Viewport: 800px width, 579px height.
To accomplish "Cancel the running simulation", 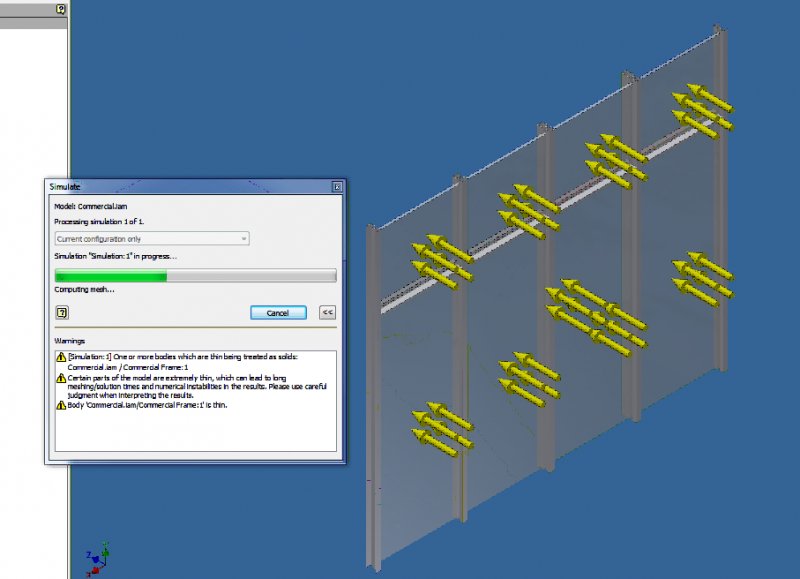I will 278,313.
